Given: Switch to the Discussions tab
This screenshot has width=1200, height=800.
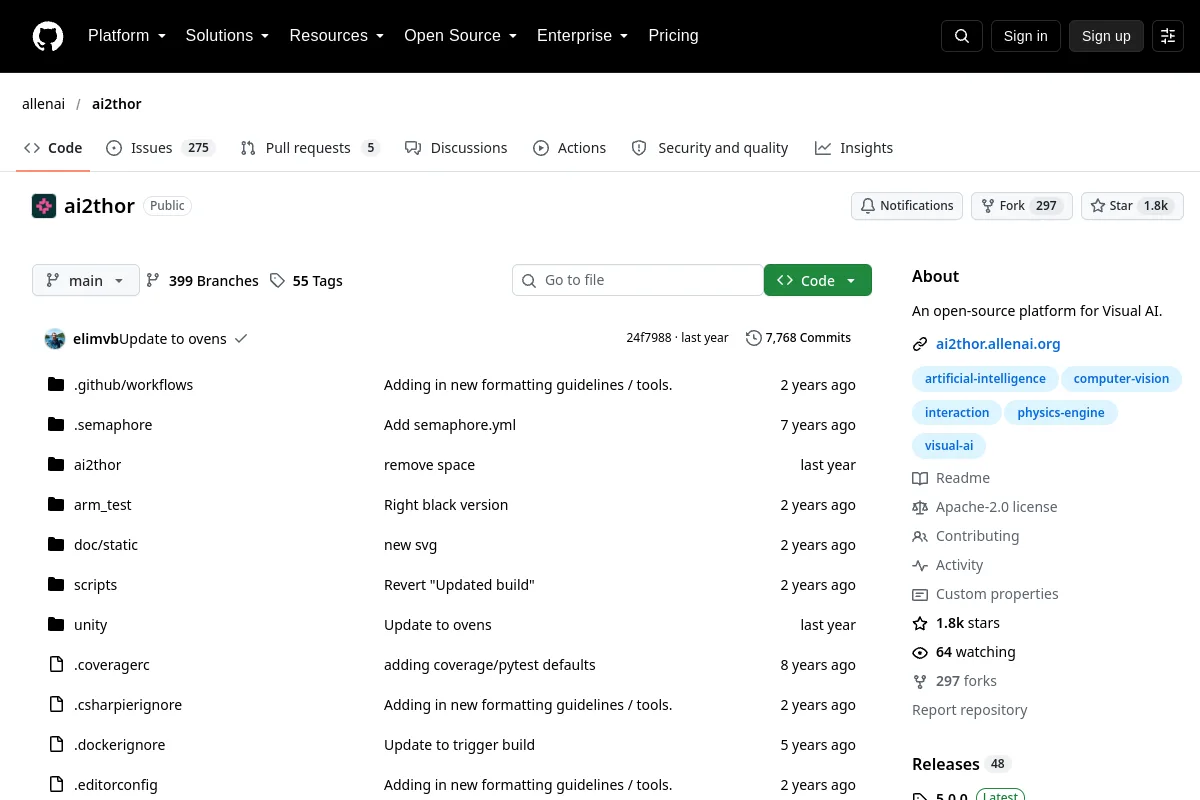Looking at the screenshot, I should [456, 148].
